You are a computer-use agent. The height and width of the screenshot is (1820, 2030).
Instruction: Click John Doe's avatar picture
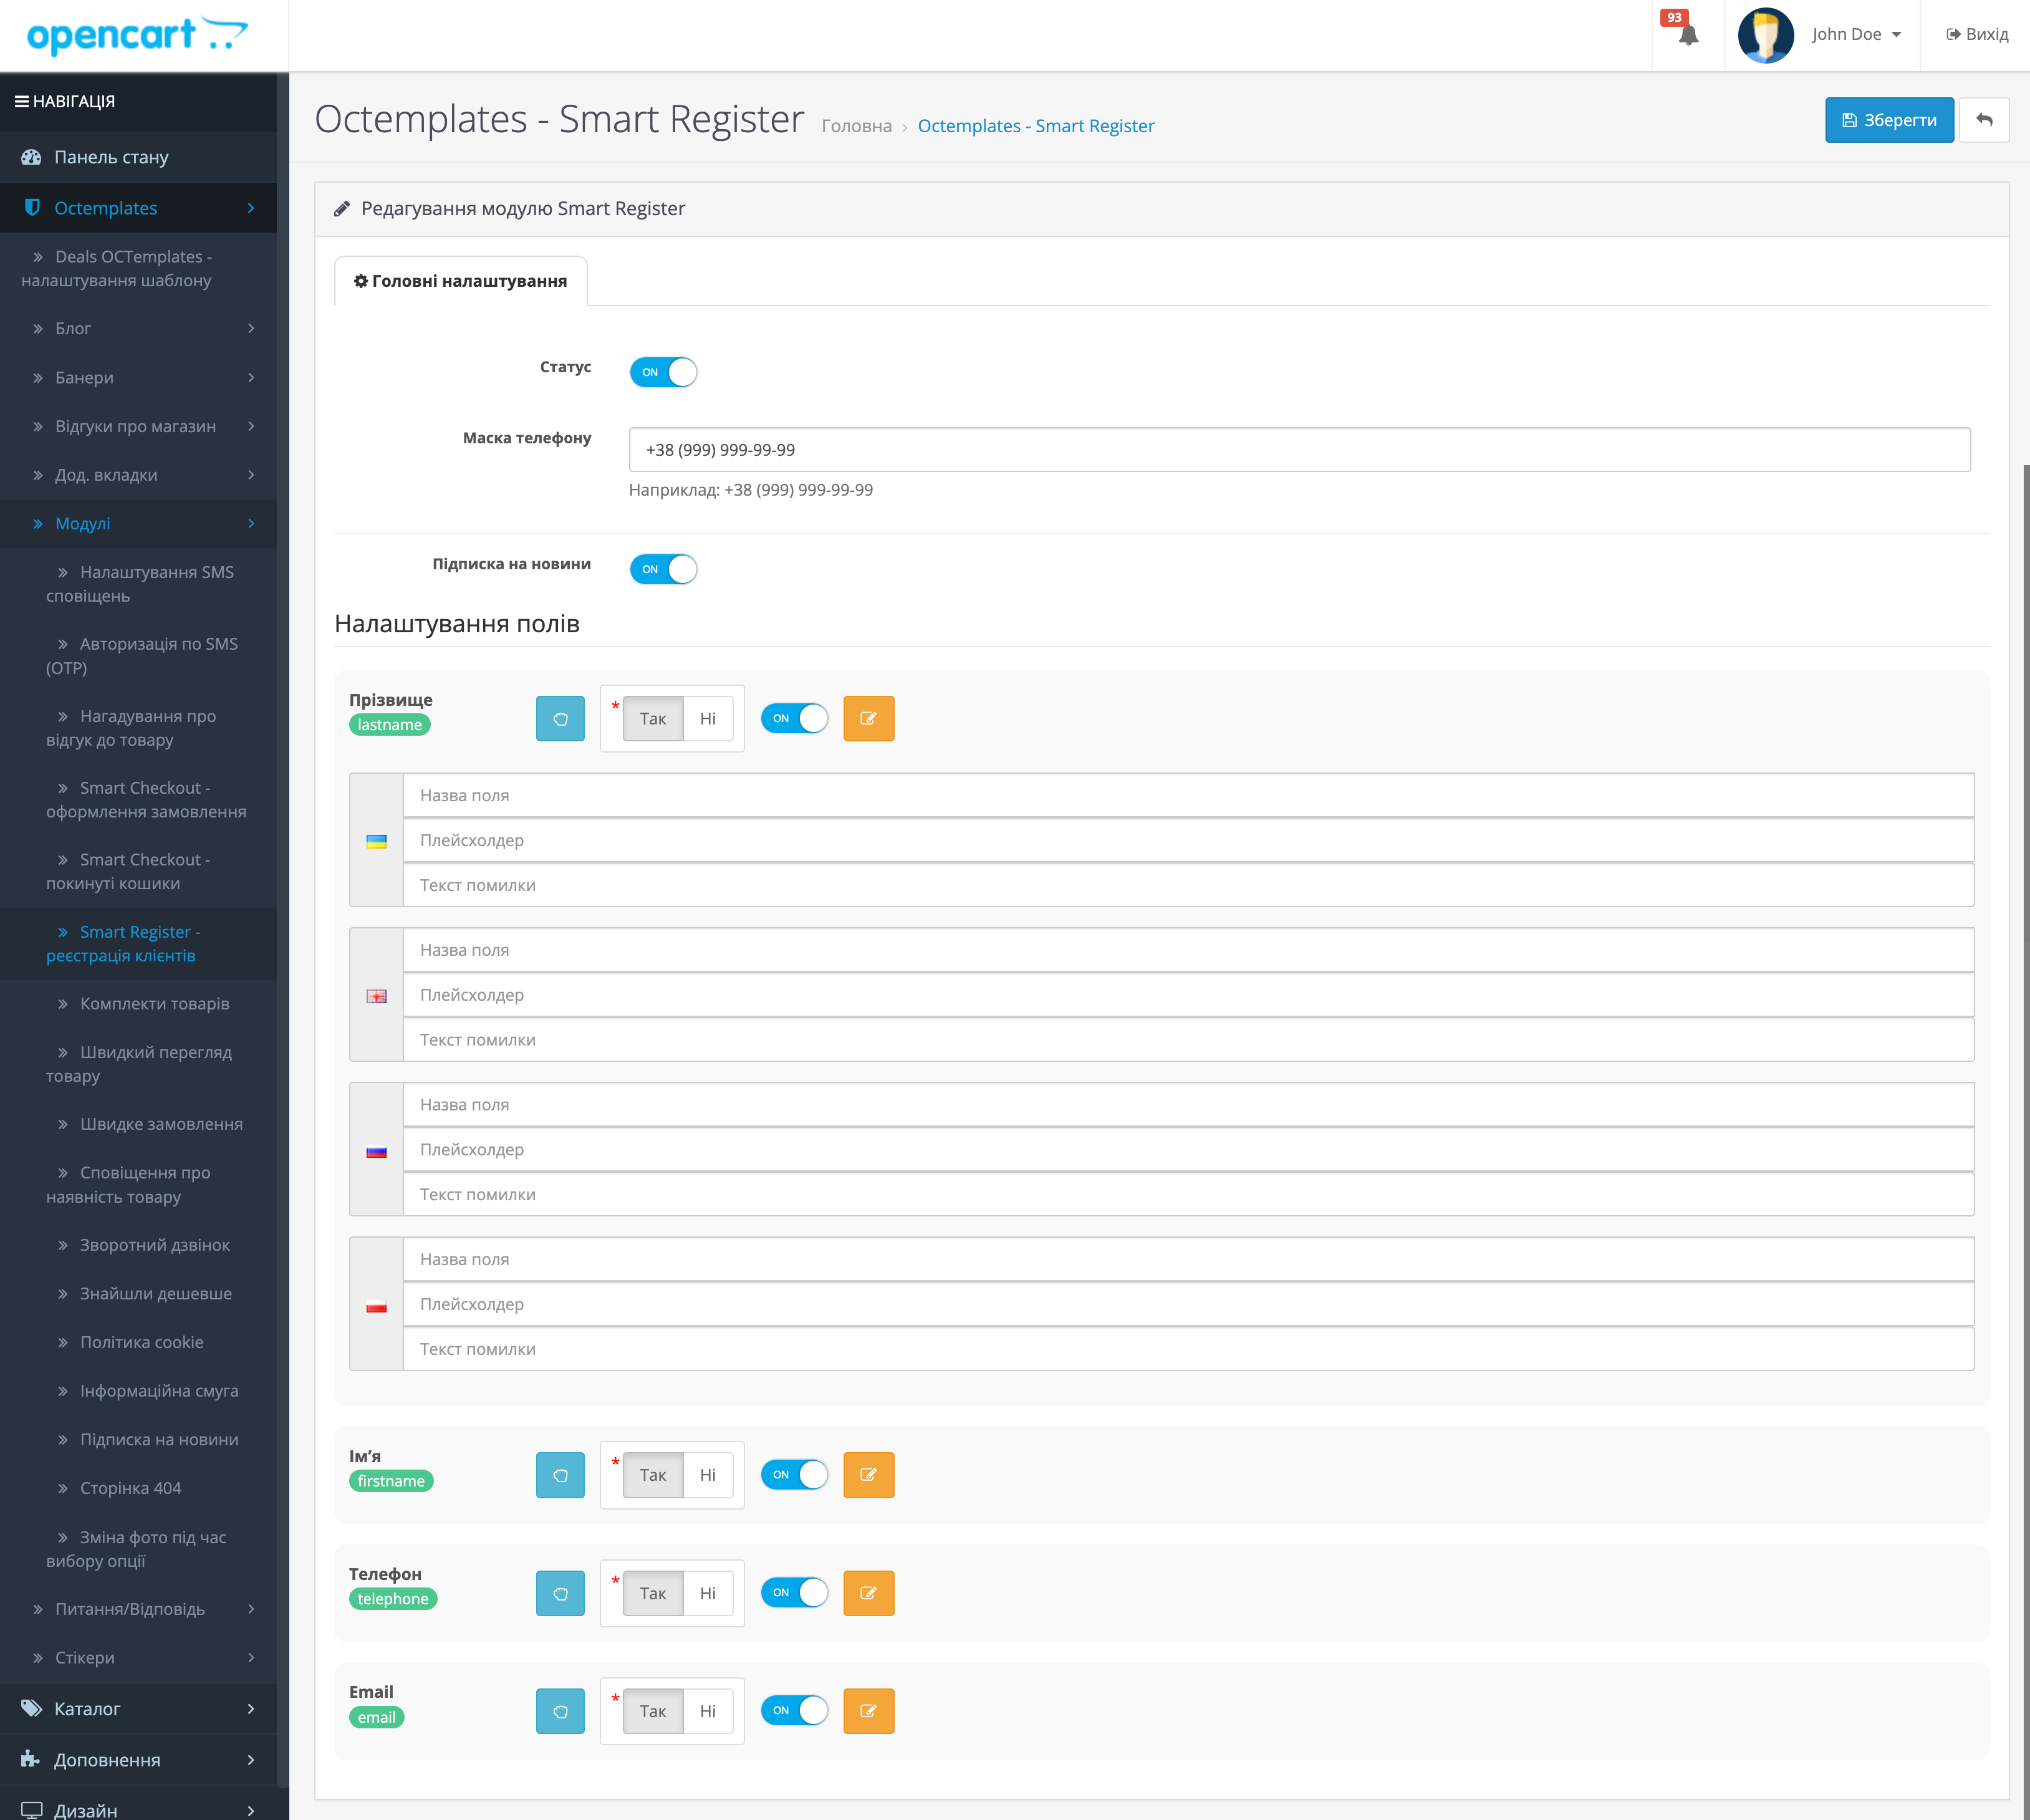point(1766,35)
